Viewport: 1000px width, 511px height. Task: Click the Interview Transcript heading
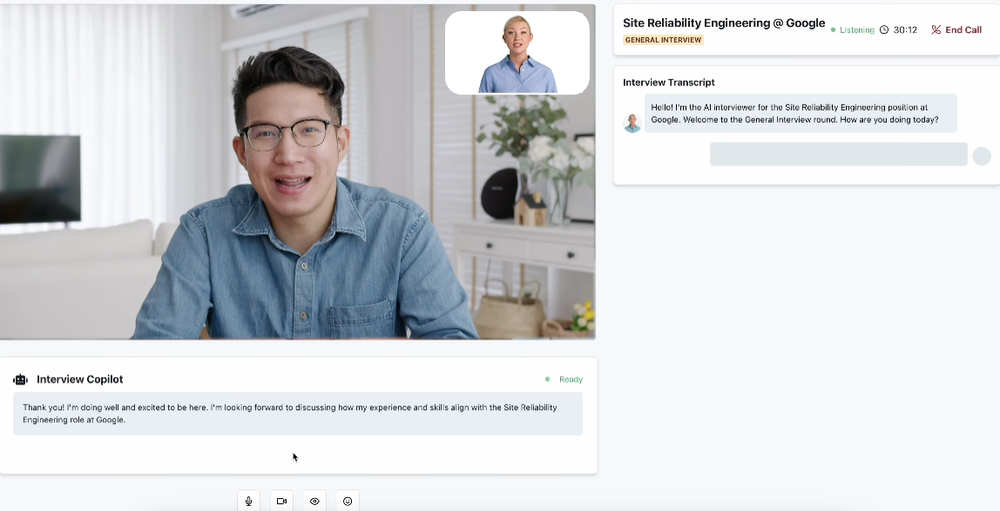click(668, 82)
